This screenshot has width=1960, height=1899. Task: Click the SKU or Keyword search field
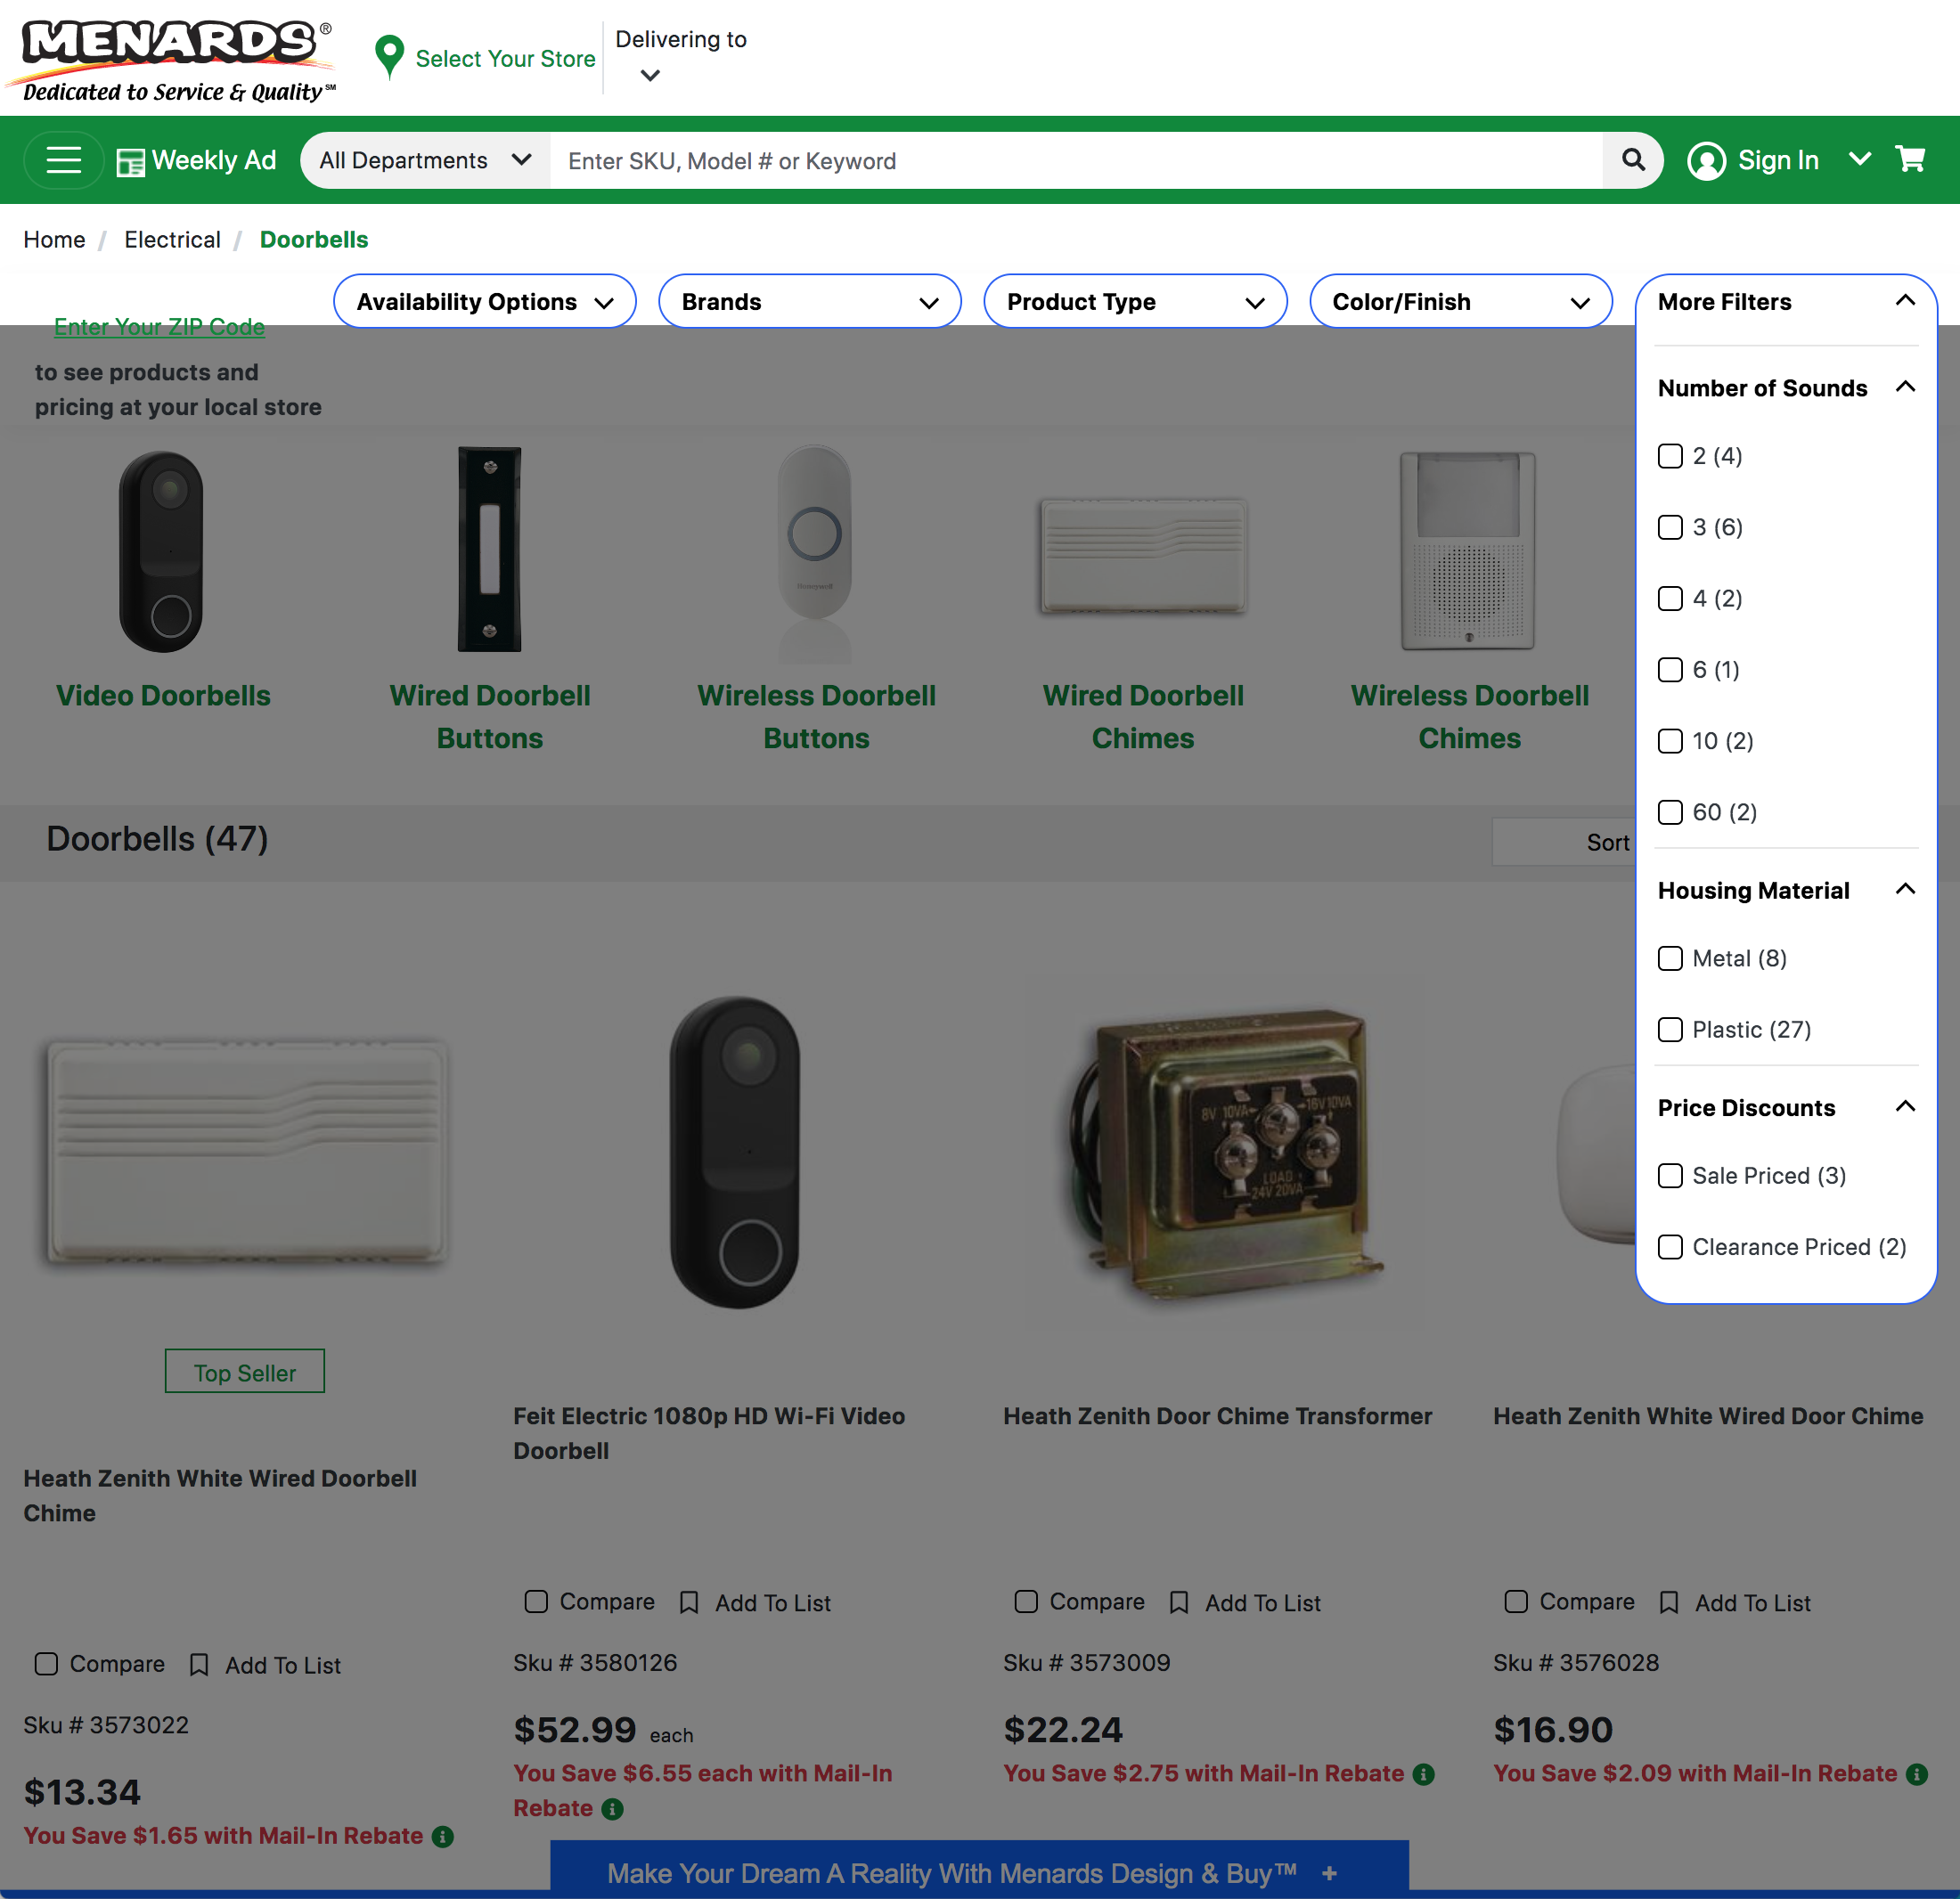click(x=1000, y=160)
